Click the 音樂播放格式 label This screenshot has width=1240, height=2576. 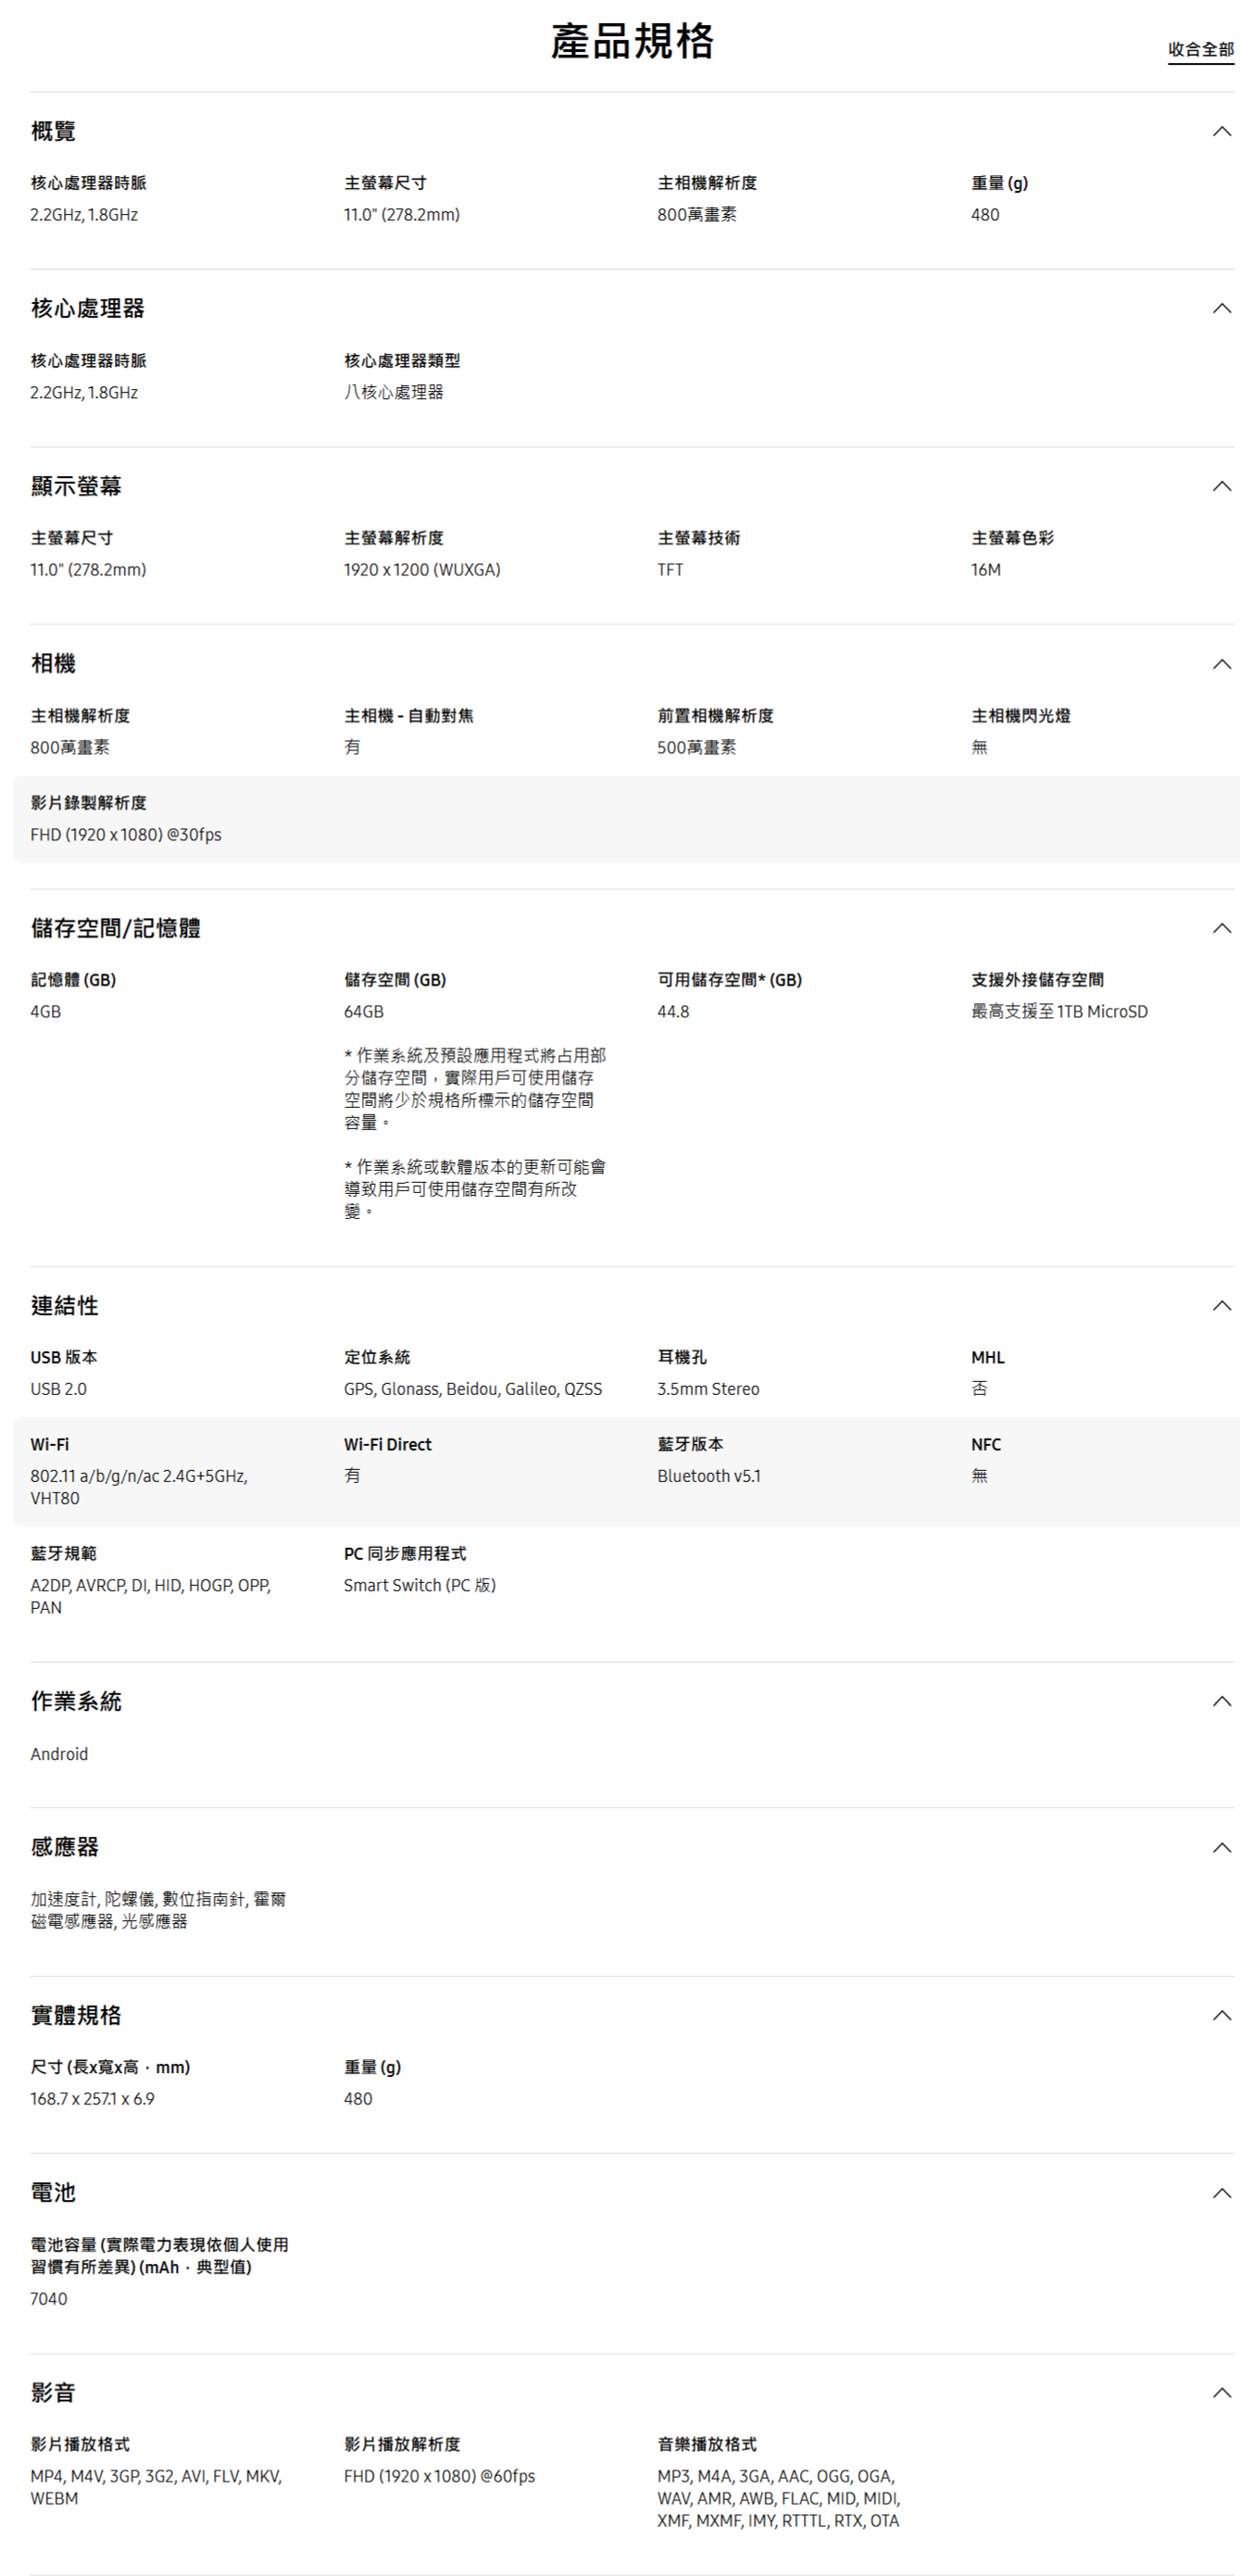(x=707, y=2444)
